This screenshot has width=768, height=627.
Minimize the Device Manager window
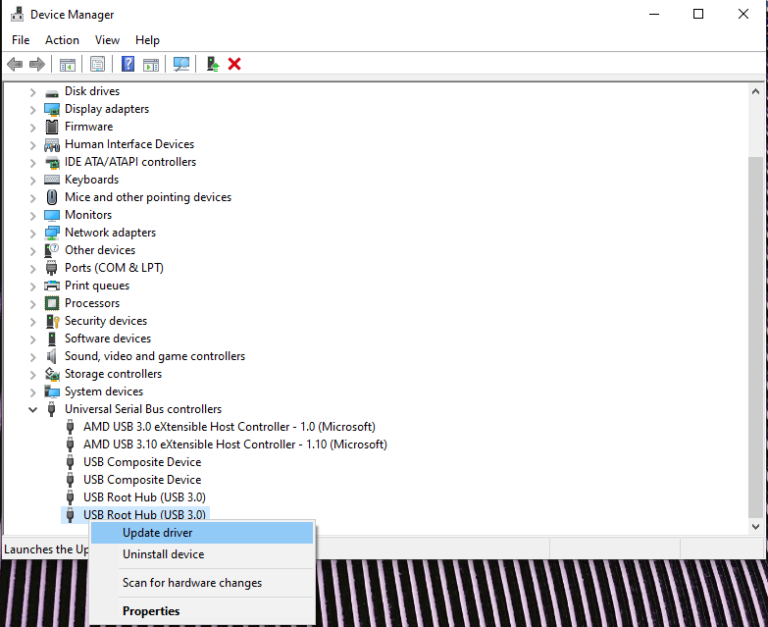[654, 14]
